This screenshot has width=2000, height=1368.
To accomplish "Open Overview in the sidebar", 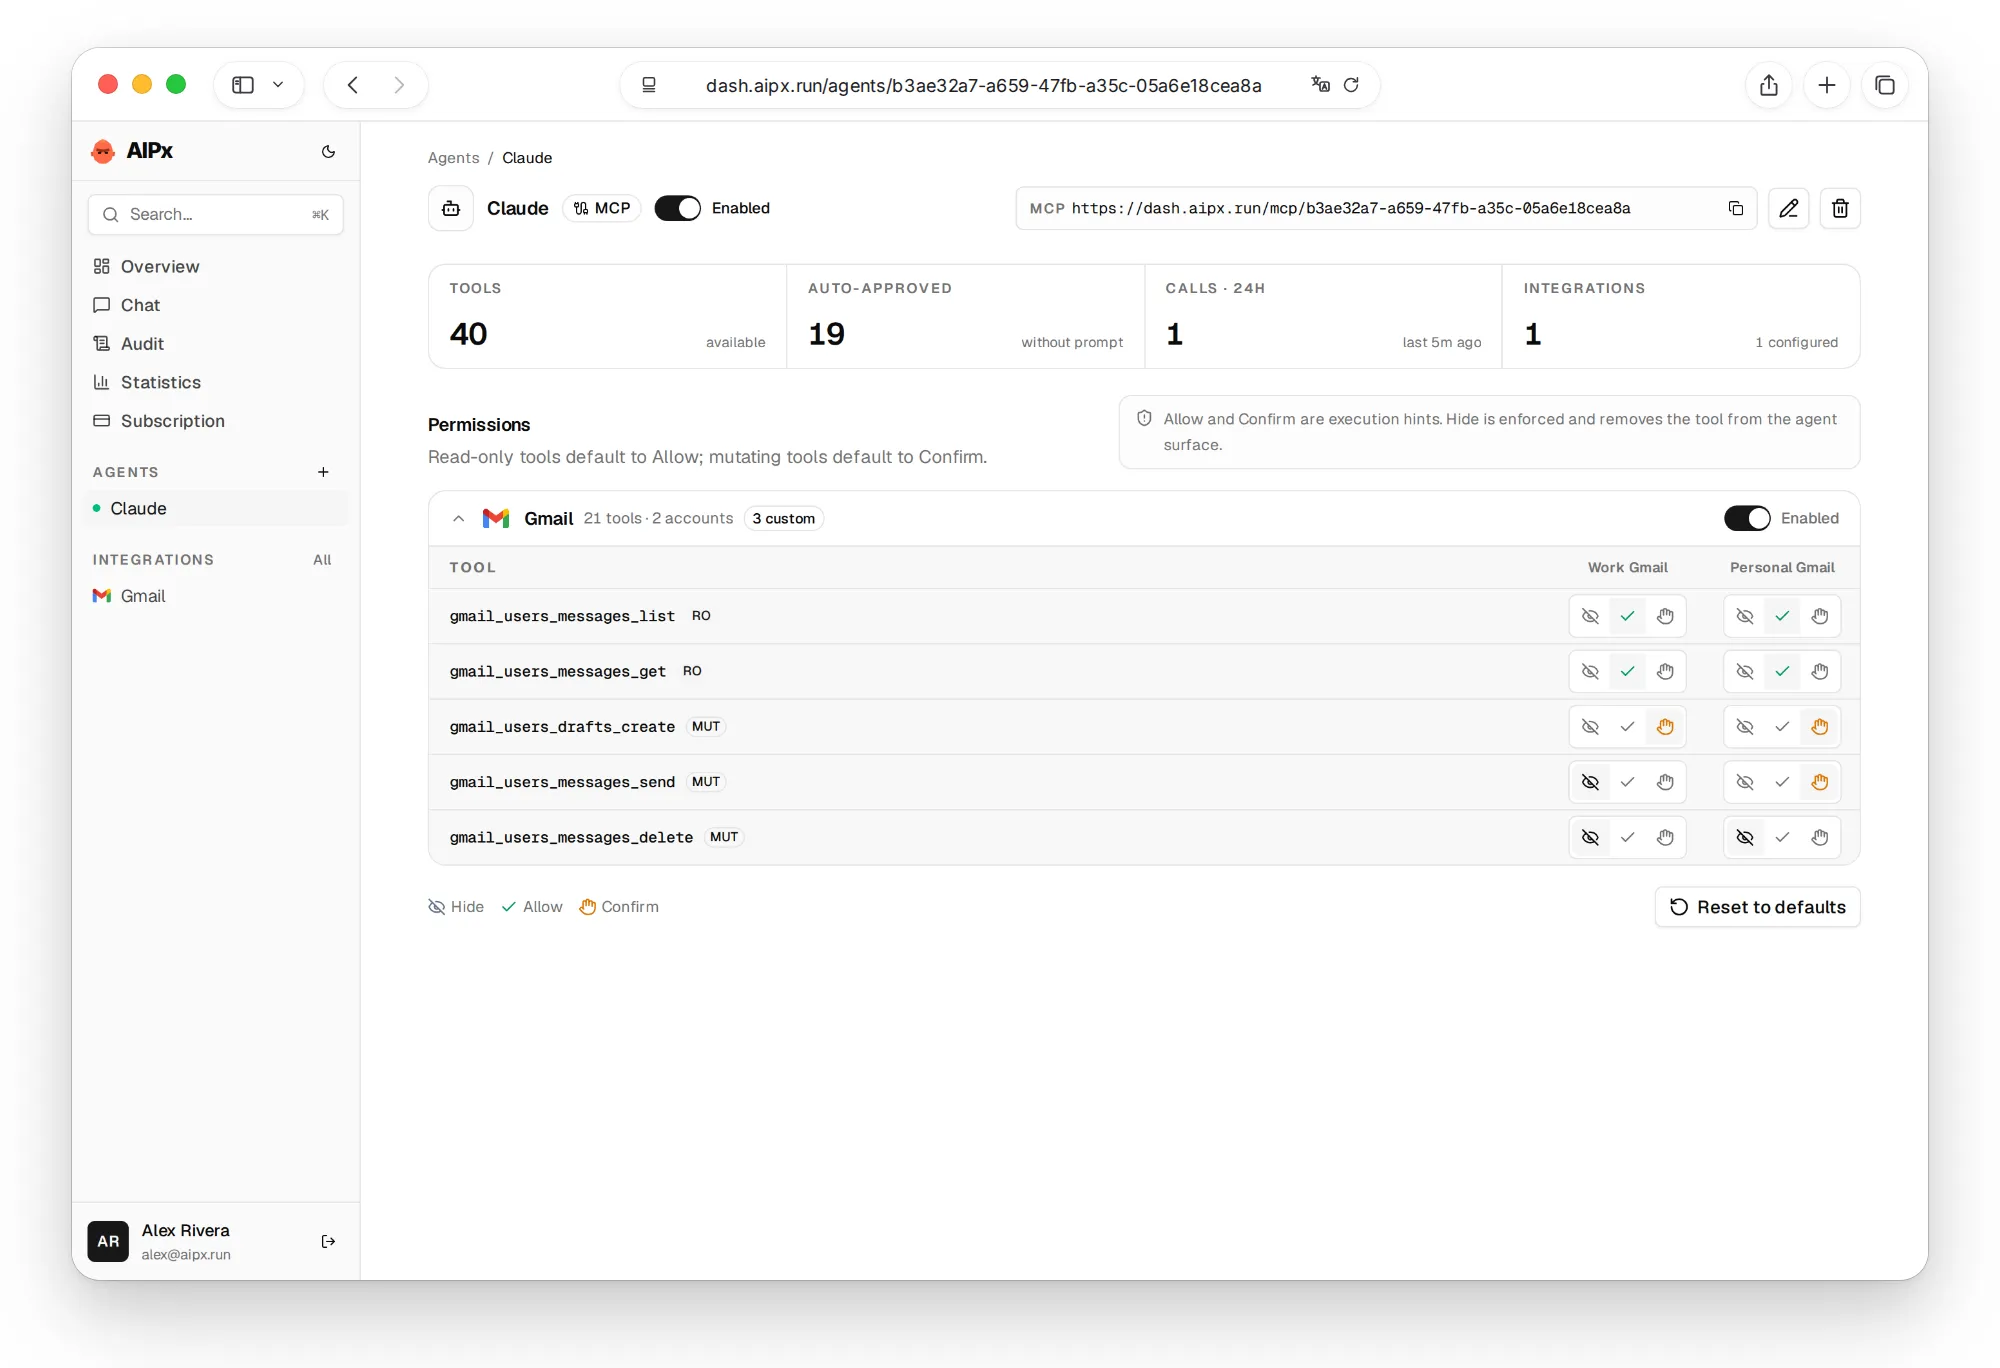I will click(216, 266).
